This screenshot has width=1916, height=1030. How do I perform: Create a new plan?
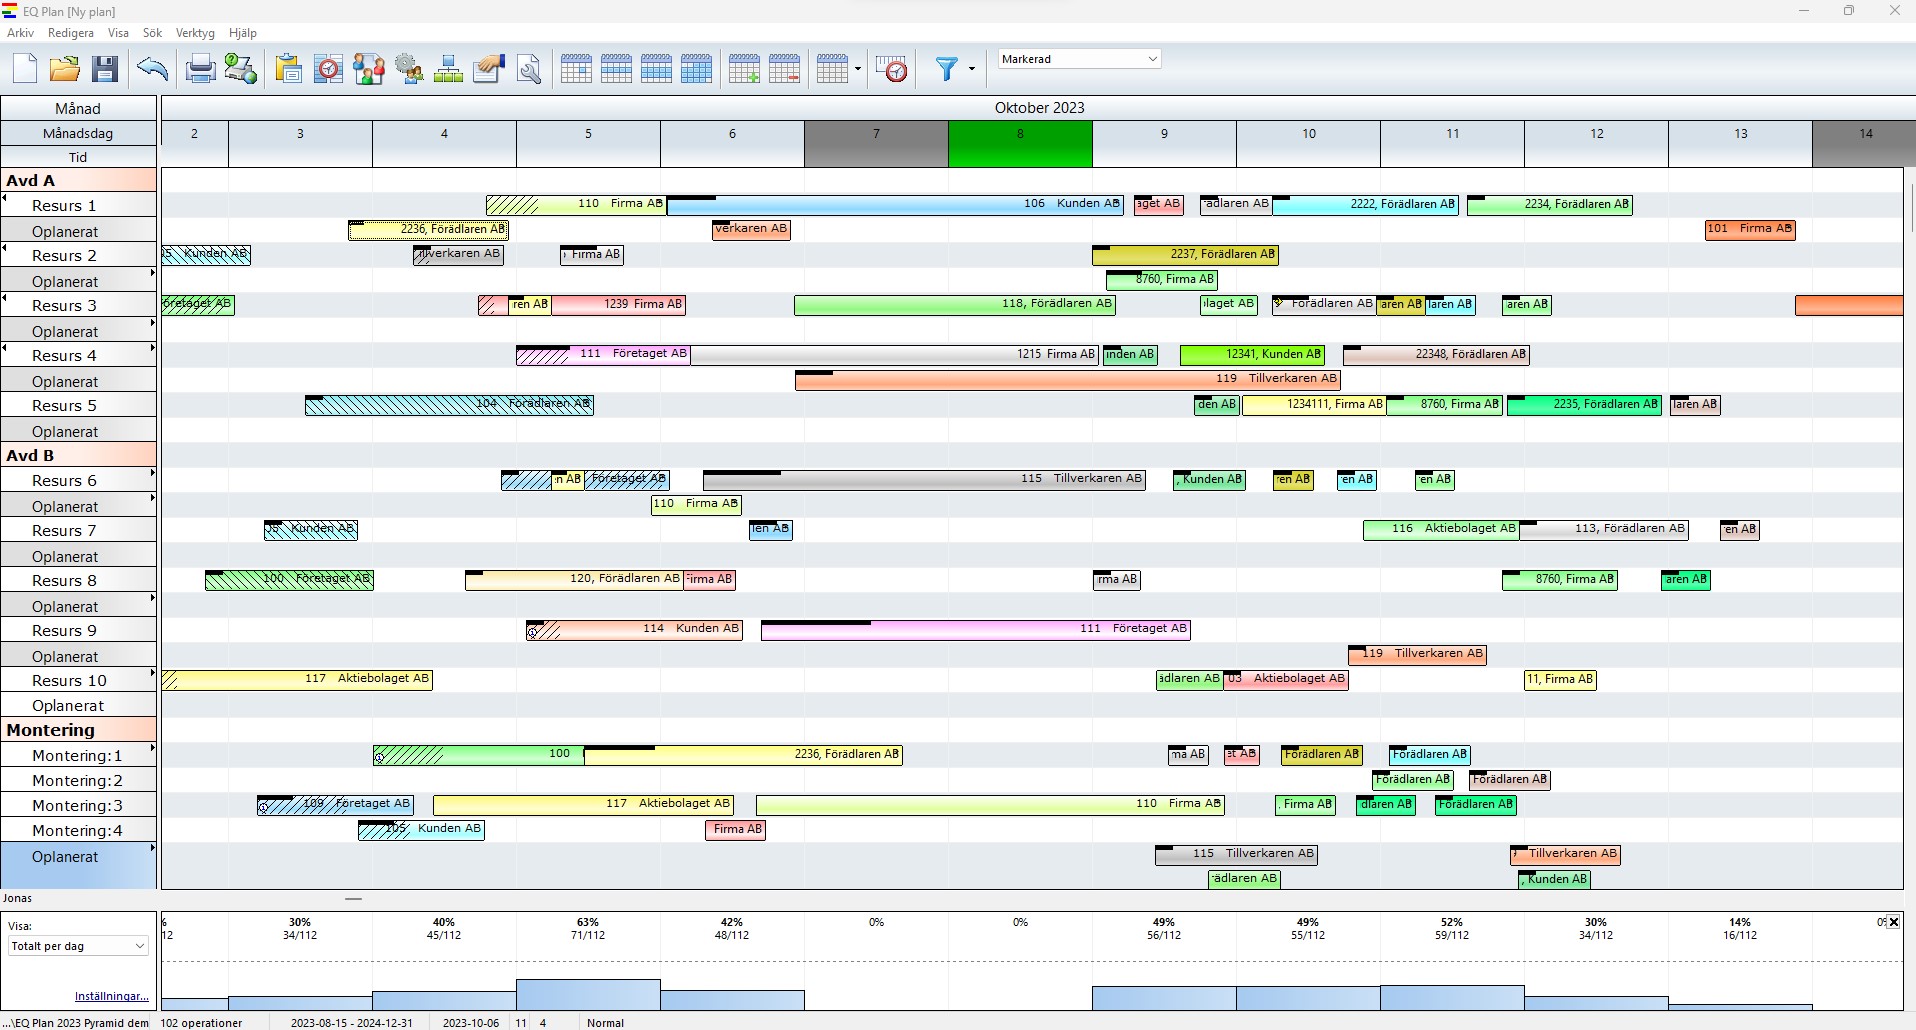click(x=25, y=68)
